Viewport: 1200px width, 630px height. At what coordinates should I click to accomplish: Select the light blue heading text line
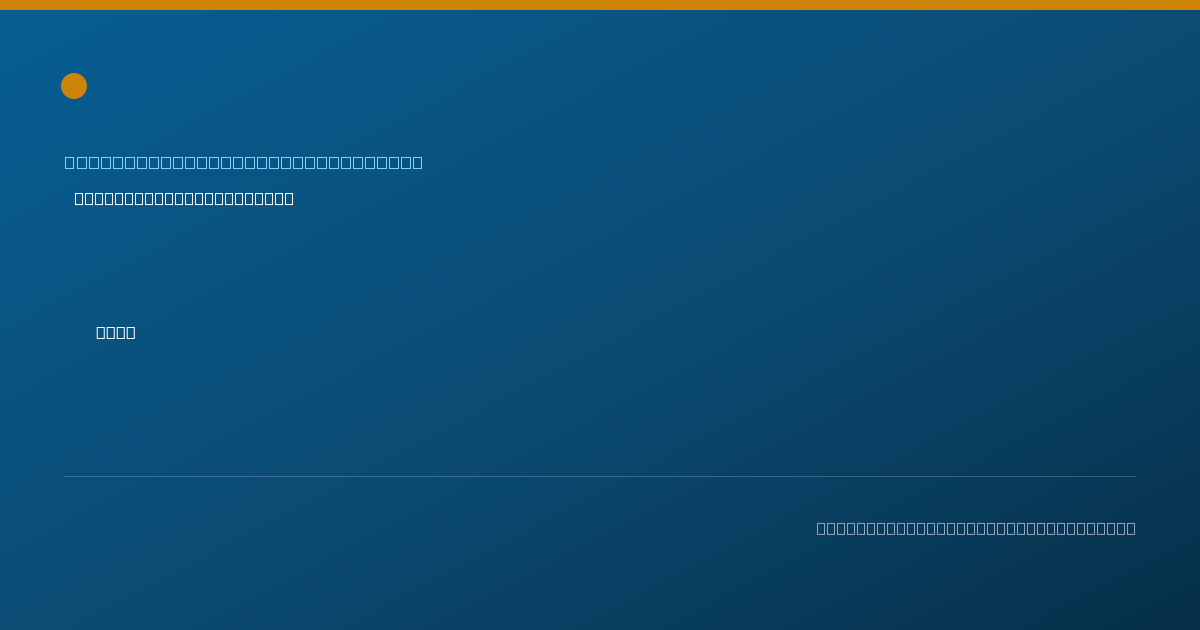[244, 162]
